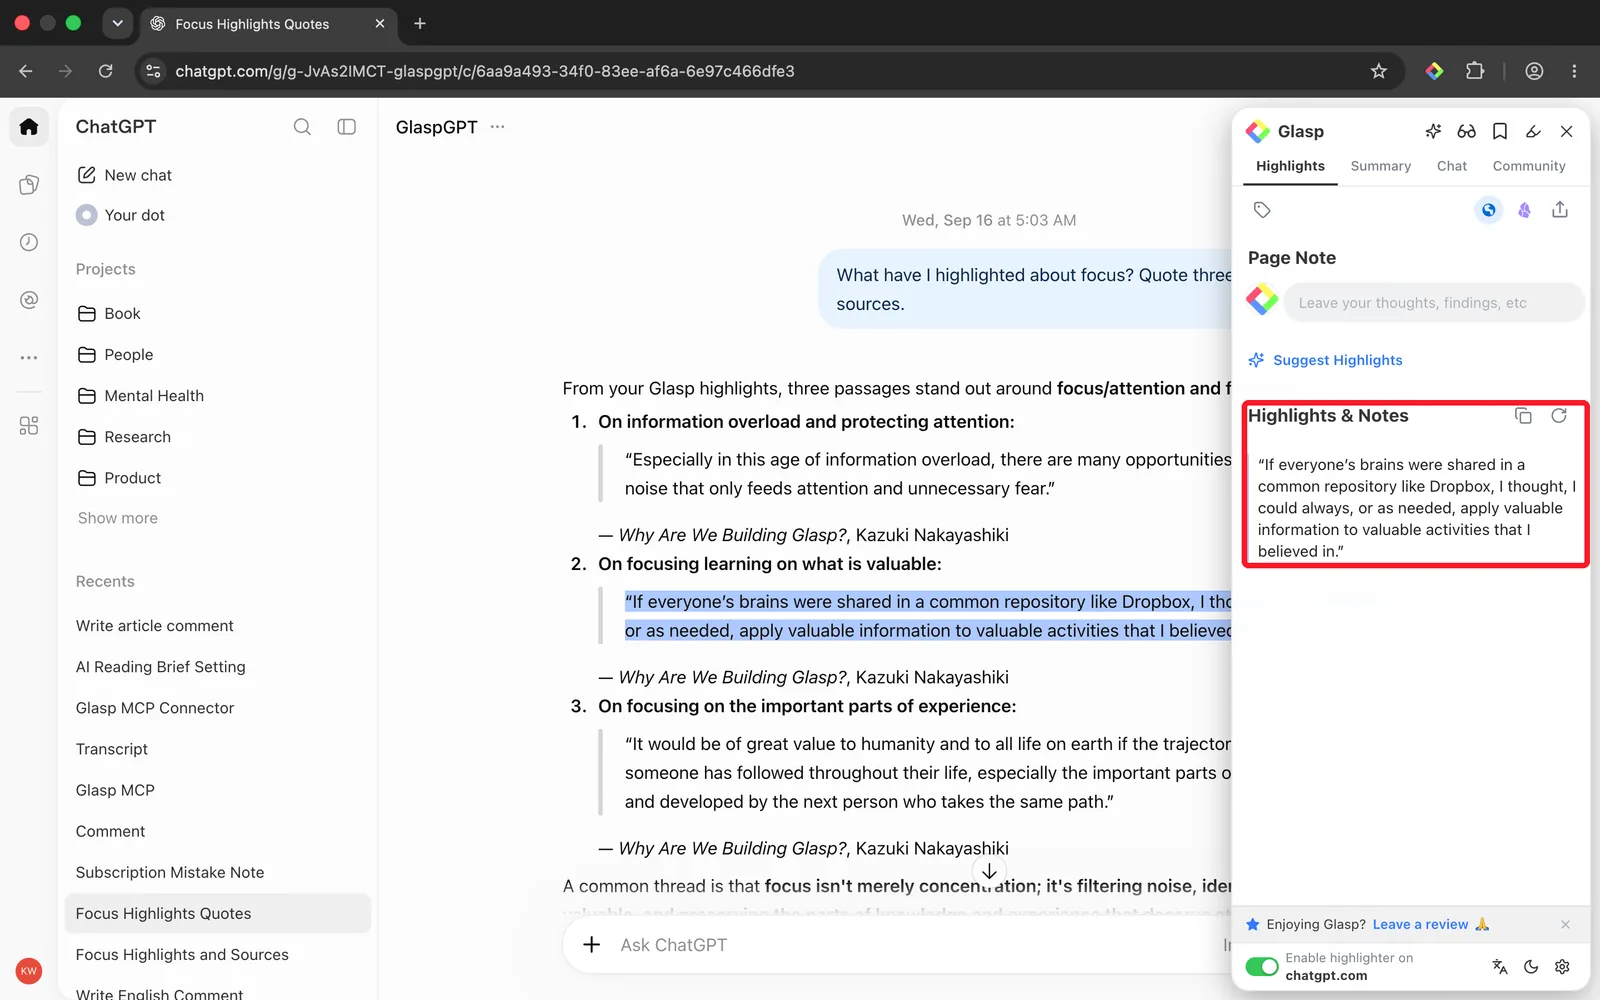Expand projects with Show more
Image resolution: width=1600 pixels, height=1000 pixels.
coord(118,518)
